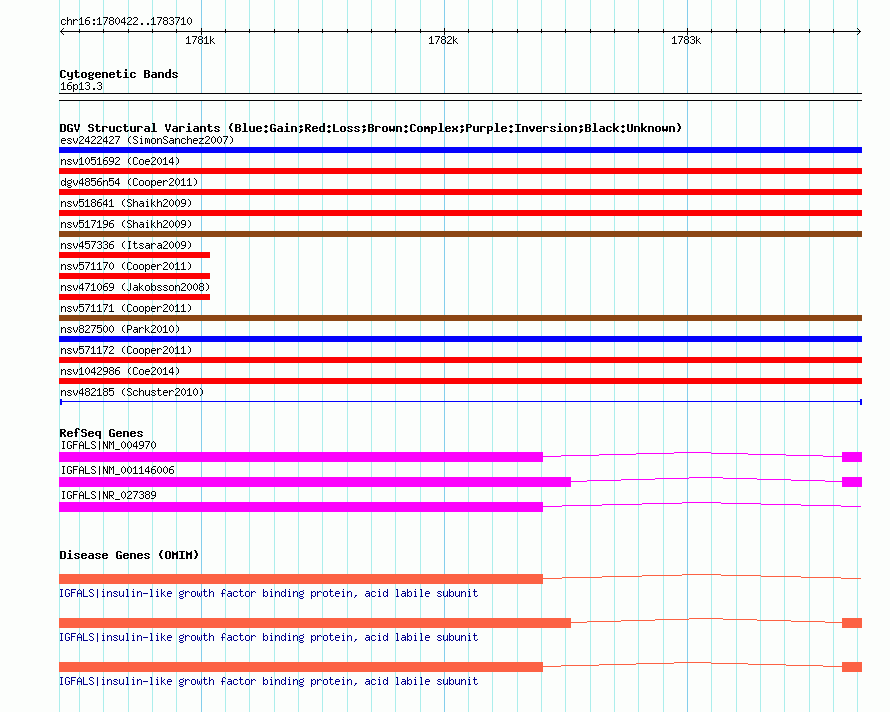The image size is (890, 712).
Task: Click the nsv1051692 (Coe2014) label
Action: [120, 161]
